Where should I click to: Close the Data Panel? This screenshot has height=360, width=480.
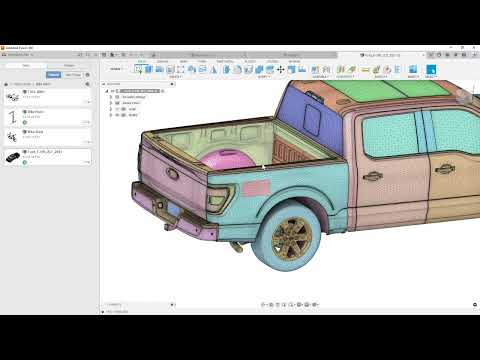96,54
